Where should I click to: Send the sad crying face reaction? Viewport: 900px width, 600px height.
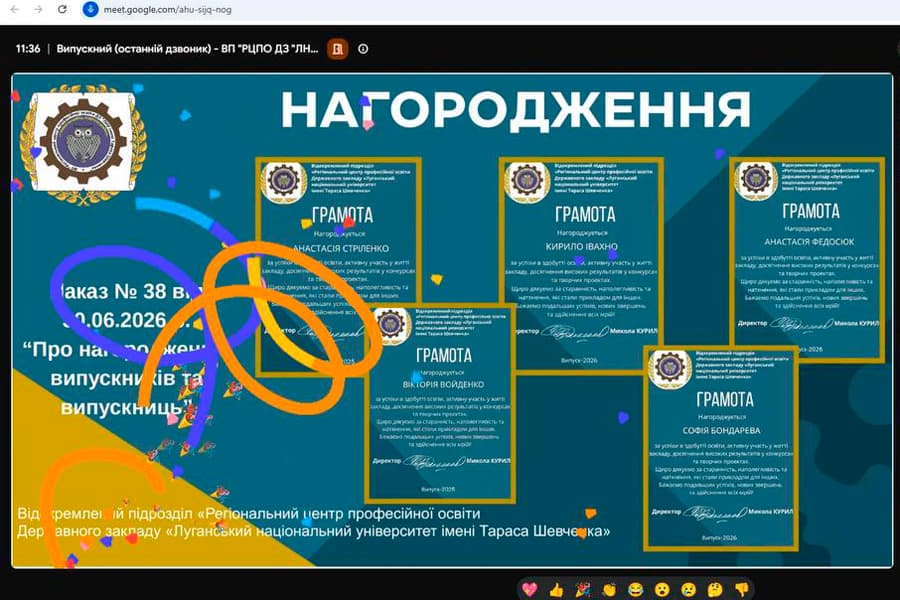[x=688, y=590]
